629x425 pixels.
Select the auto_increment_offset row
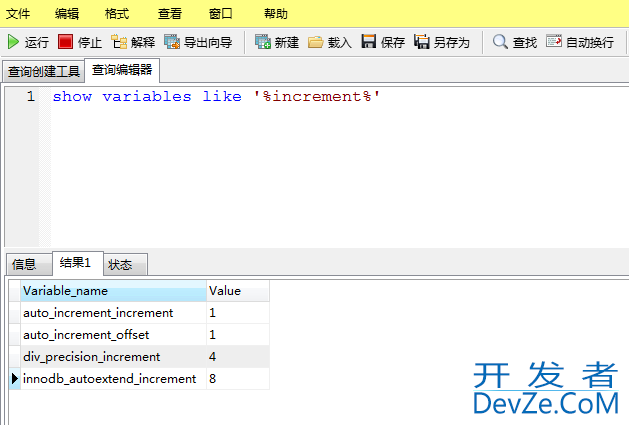click(86, 335)
